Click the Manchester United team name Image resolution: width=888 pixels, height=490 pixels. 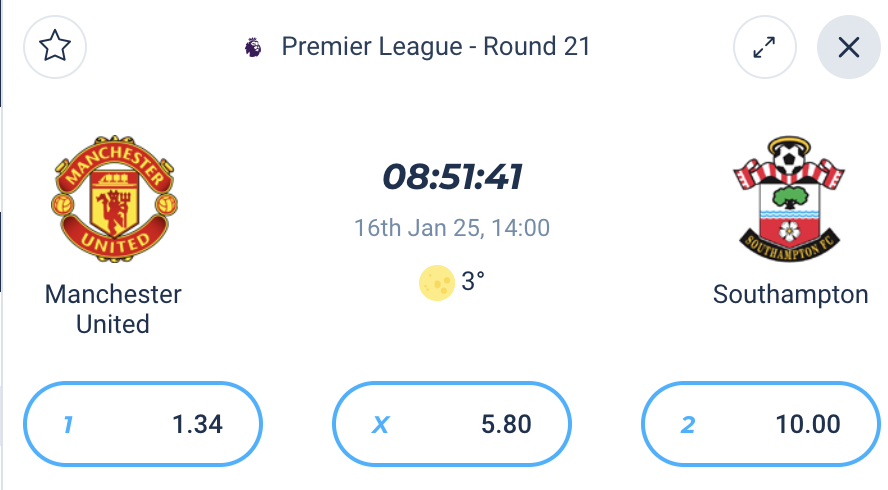[113, 309]
